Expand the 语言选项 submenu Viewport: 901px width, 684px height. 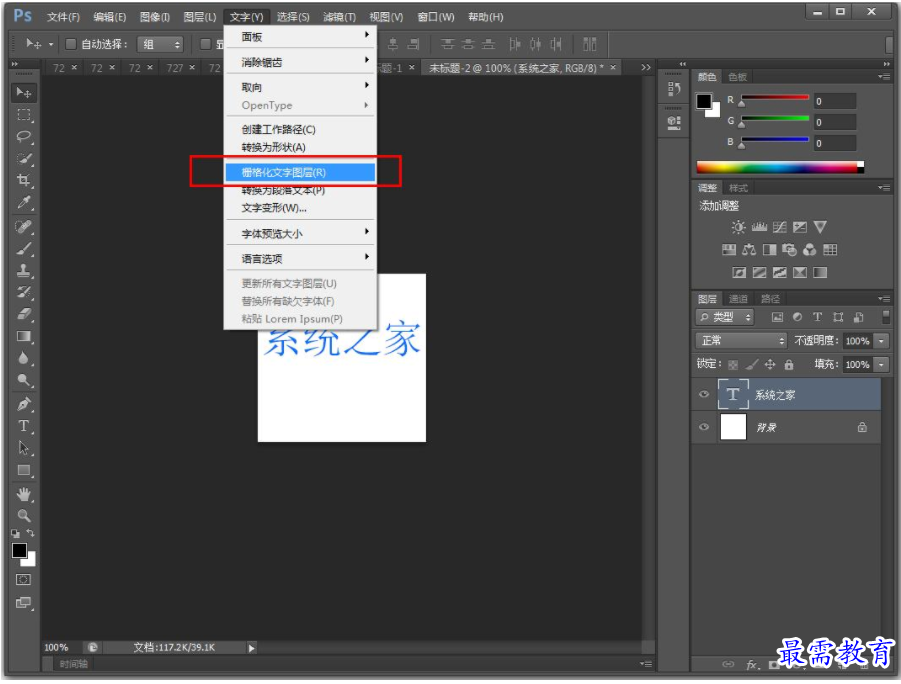click(x=300, y=259)
